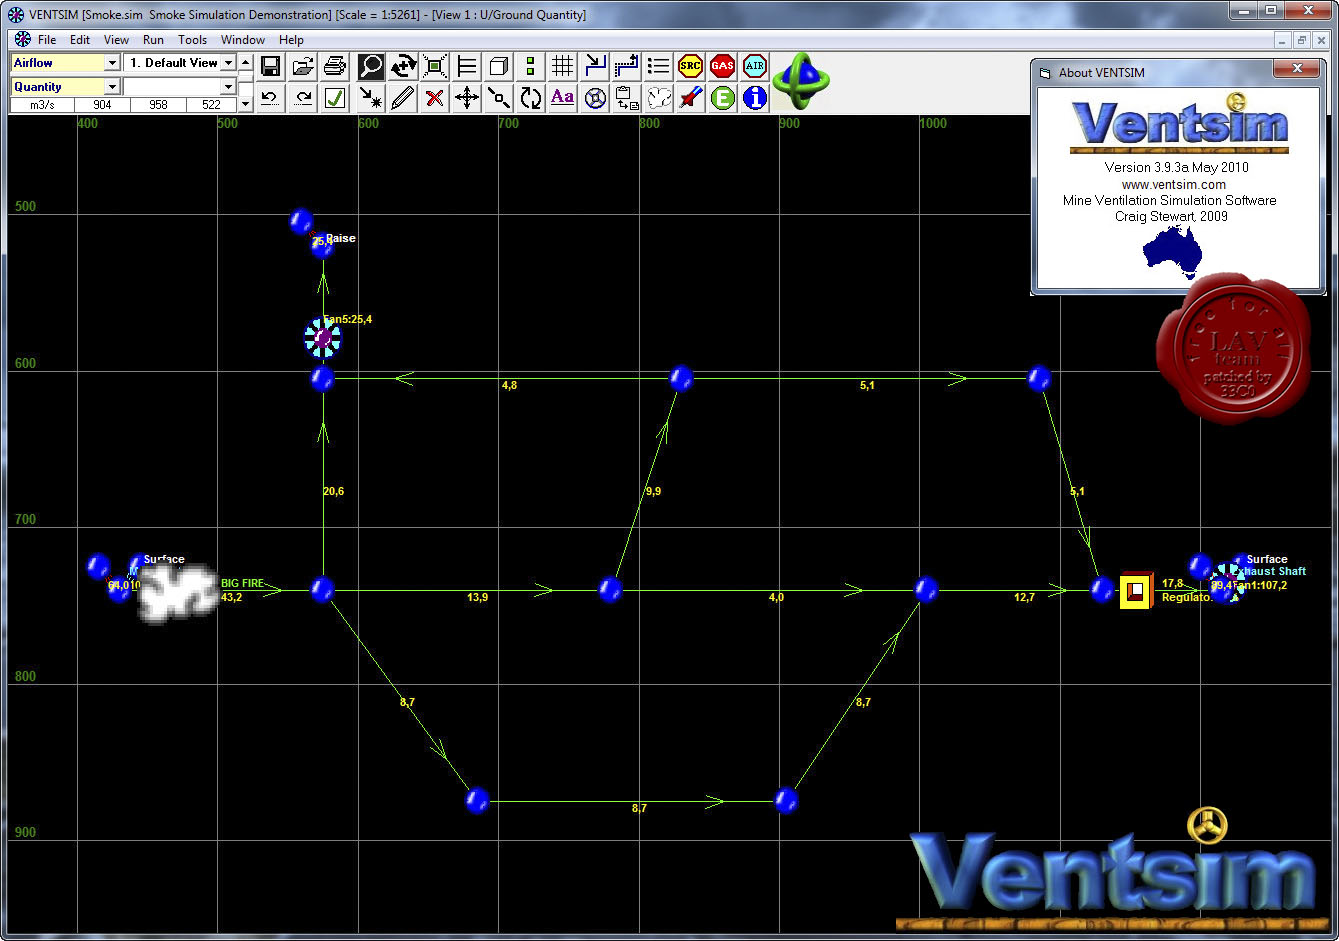Screen dimensions: 1339x941
Task: Click the Undo arrow icon
Action: [270, 98]
